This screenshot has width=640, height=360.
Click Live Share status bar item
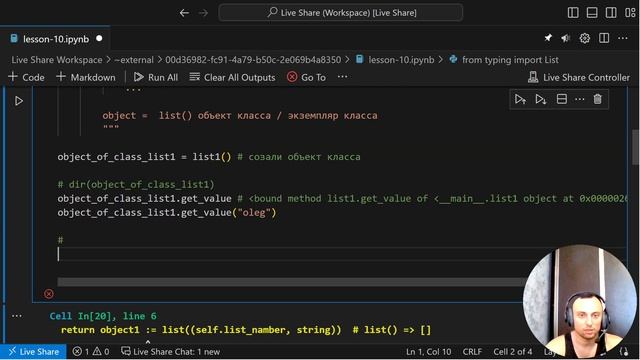tap(33, 351)
